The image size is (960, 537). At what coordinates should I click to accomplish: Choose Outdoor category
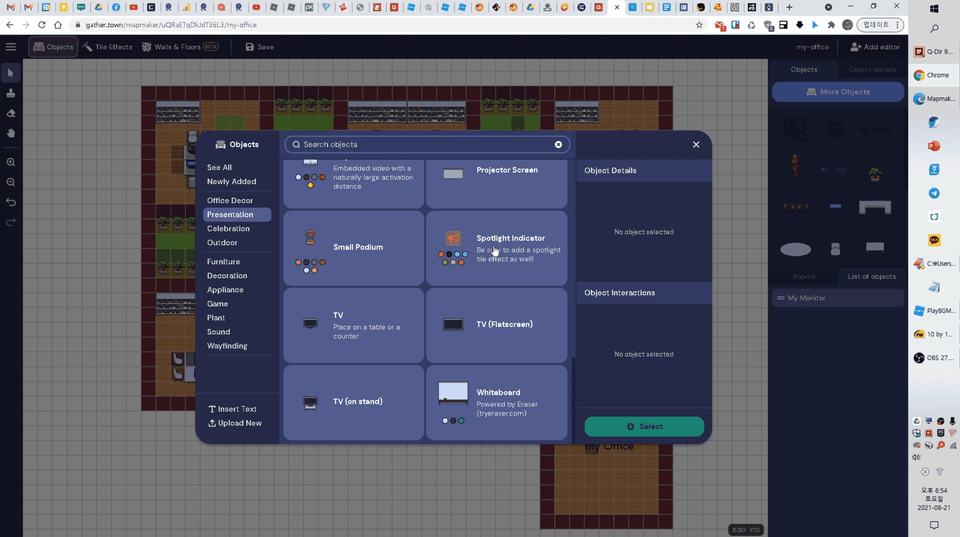coord(222,242)
